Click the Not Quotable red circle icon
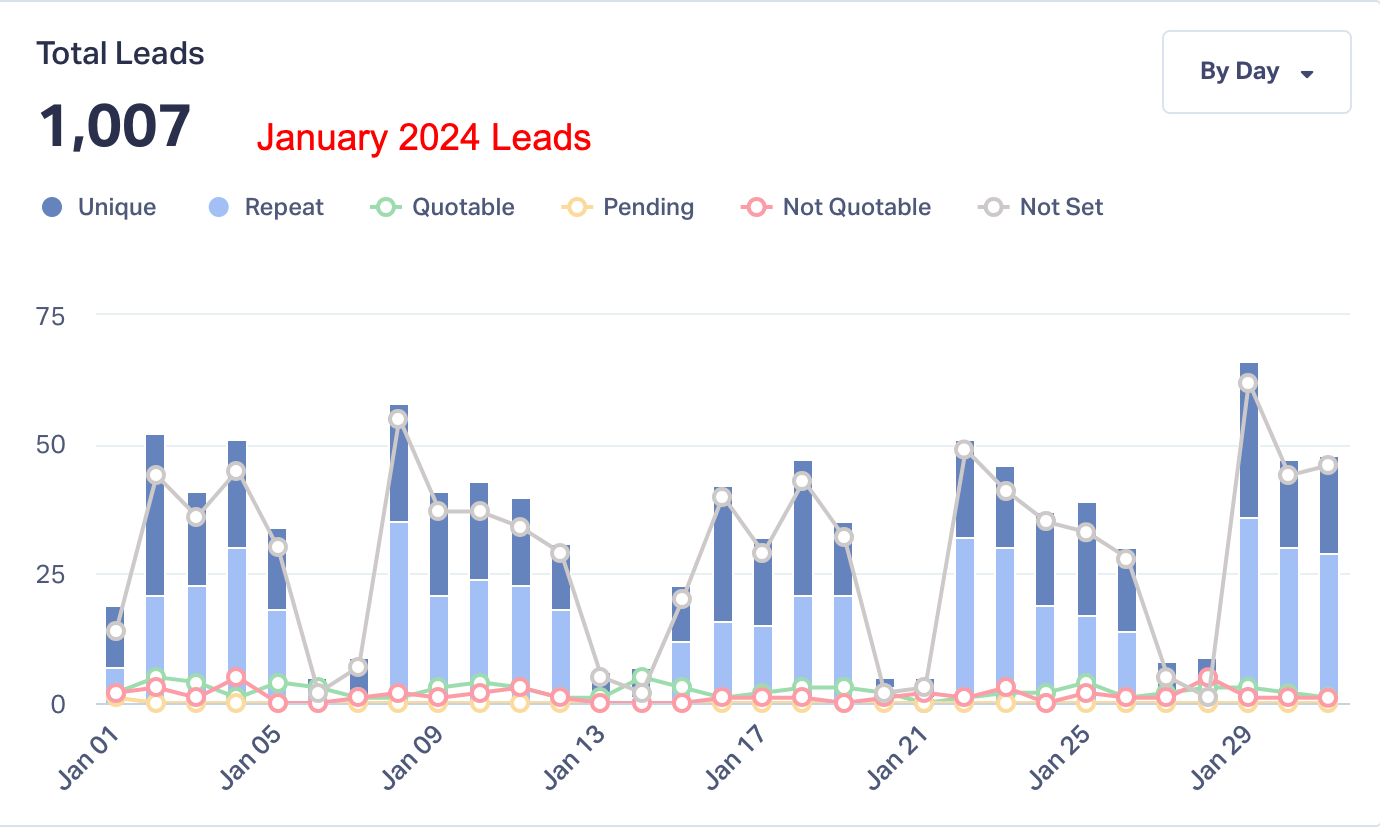The height and width of the screenshot is (828, 1380). tap(757, 207)
